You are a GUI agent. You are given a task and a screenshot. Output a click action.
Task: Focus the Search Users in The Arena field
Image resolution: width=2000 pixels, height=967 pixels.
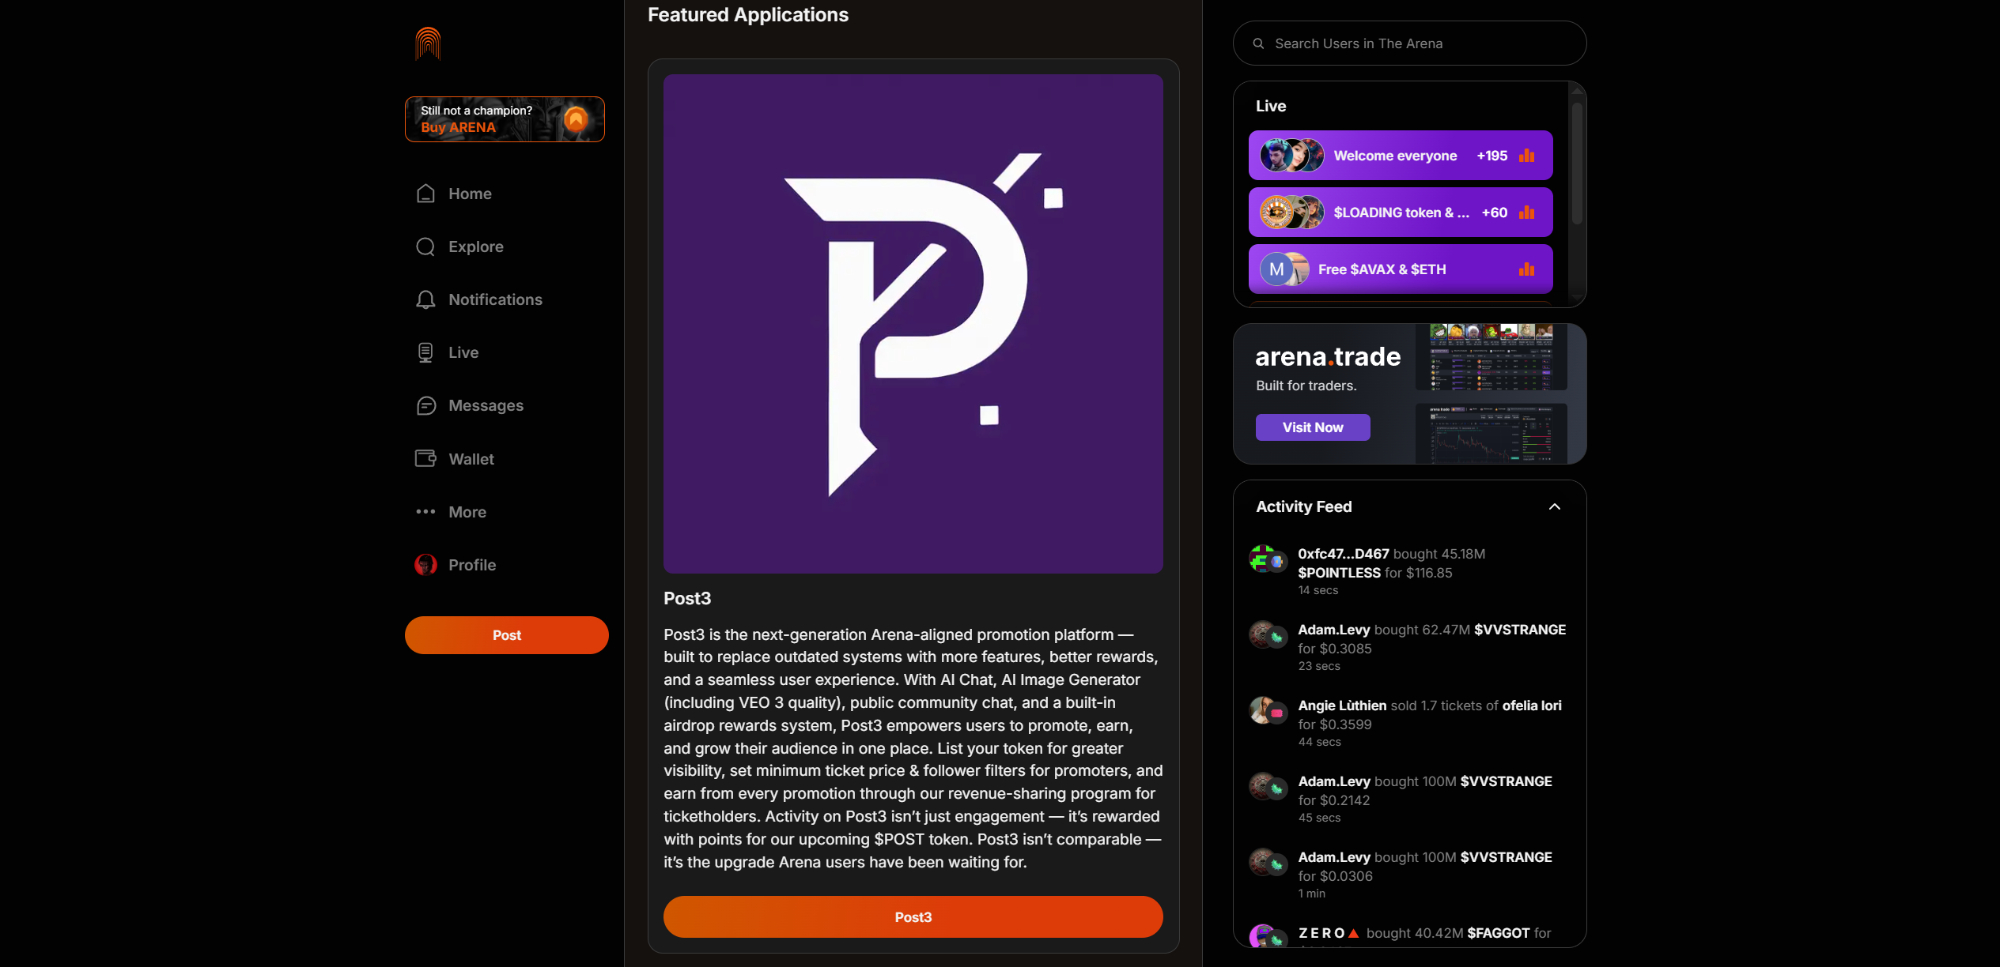pos(1410,44)
